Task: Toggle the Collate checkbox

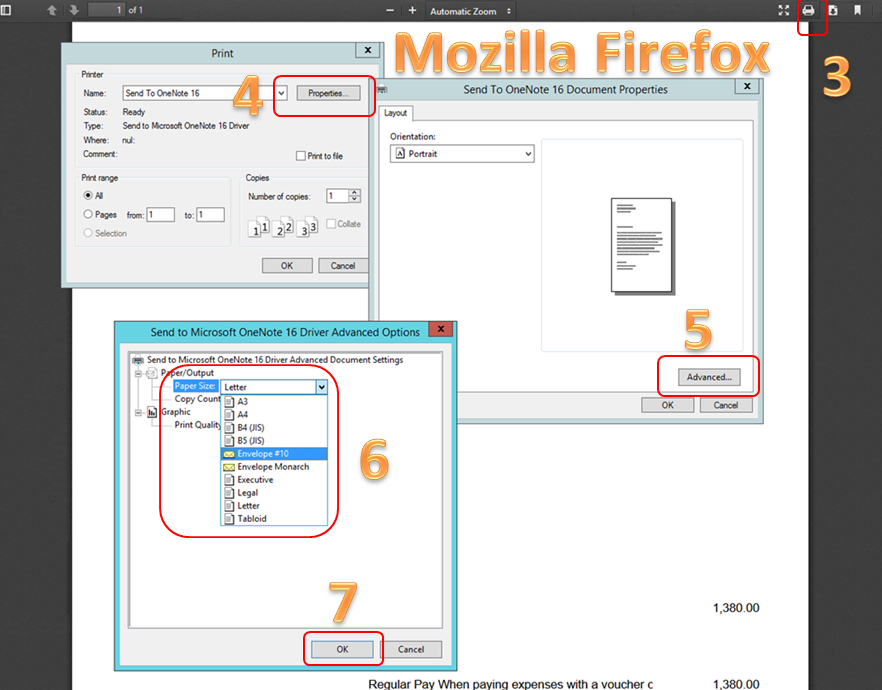Action: click(331, 223)
